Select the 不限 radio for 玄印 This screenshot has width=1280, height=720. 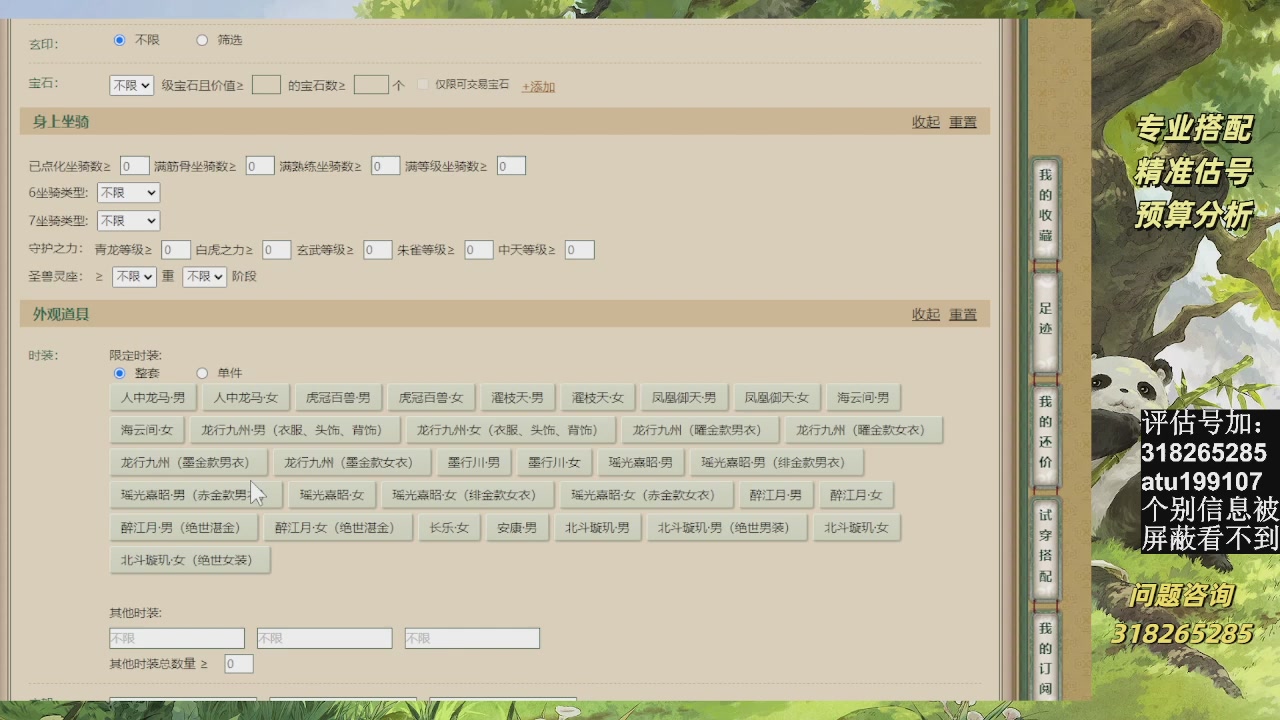(120, 40)
